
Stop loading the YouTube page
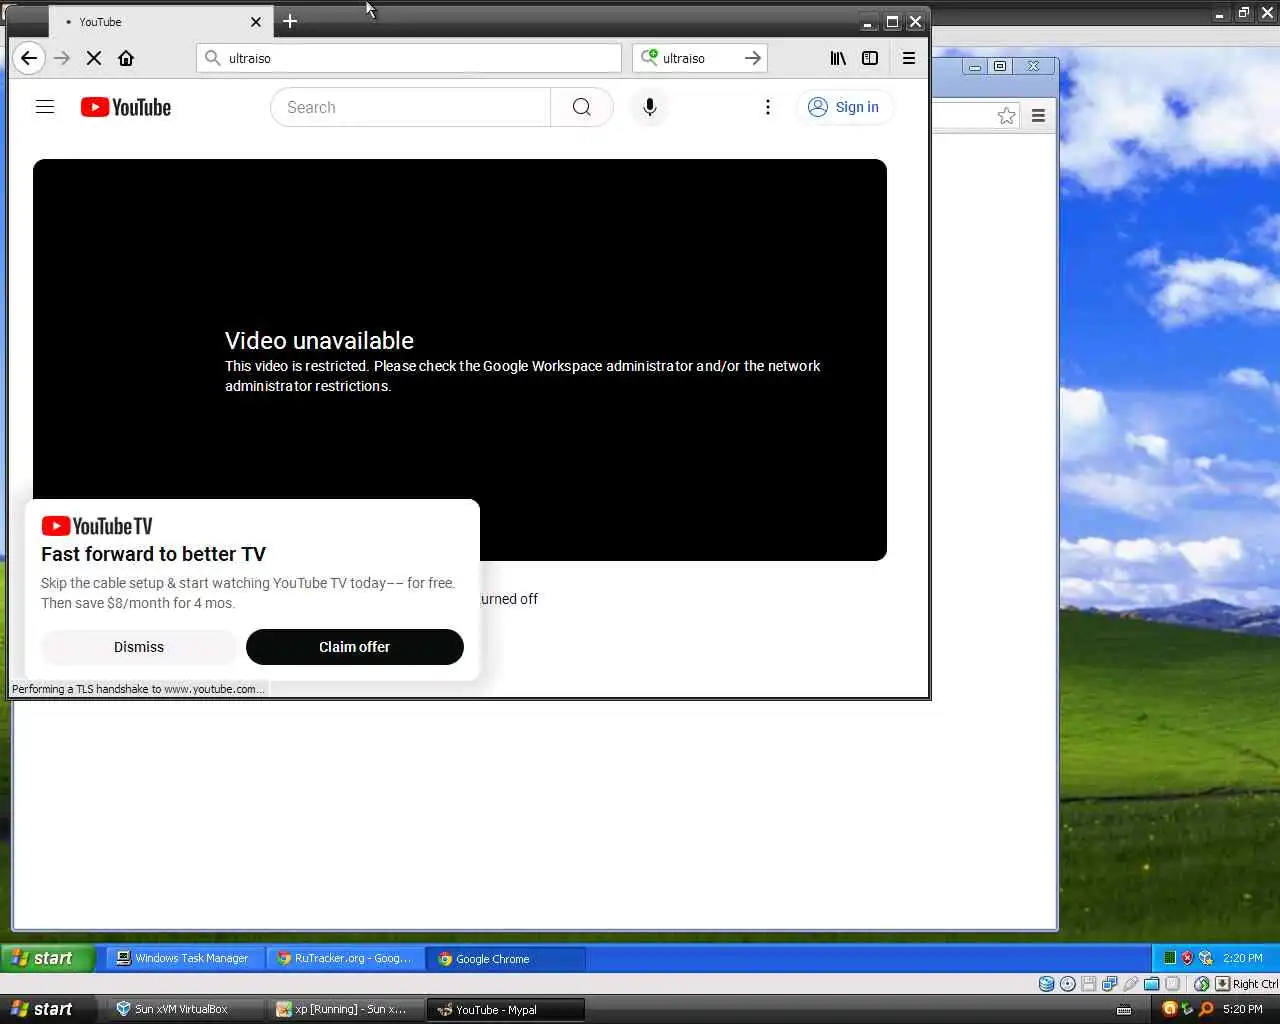[94, 58]
